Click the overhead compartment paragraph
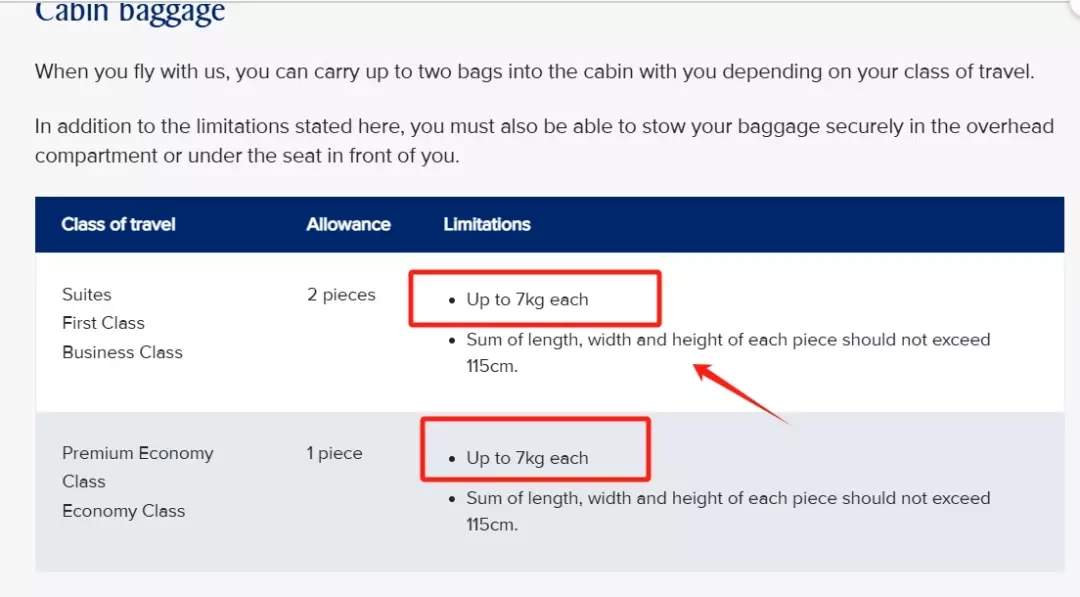The image size is (1080, 597). pyautogui.click(x=544, y=140)
